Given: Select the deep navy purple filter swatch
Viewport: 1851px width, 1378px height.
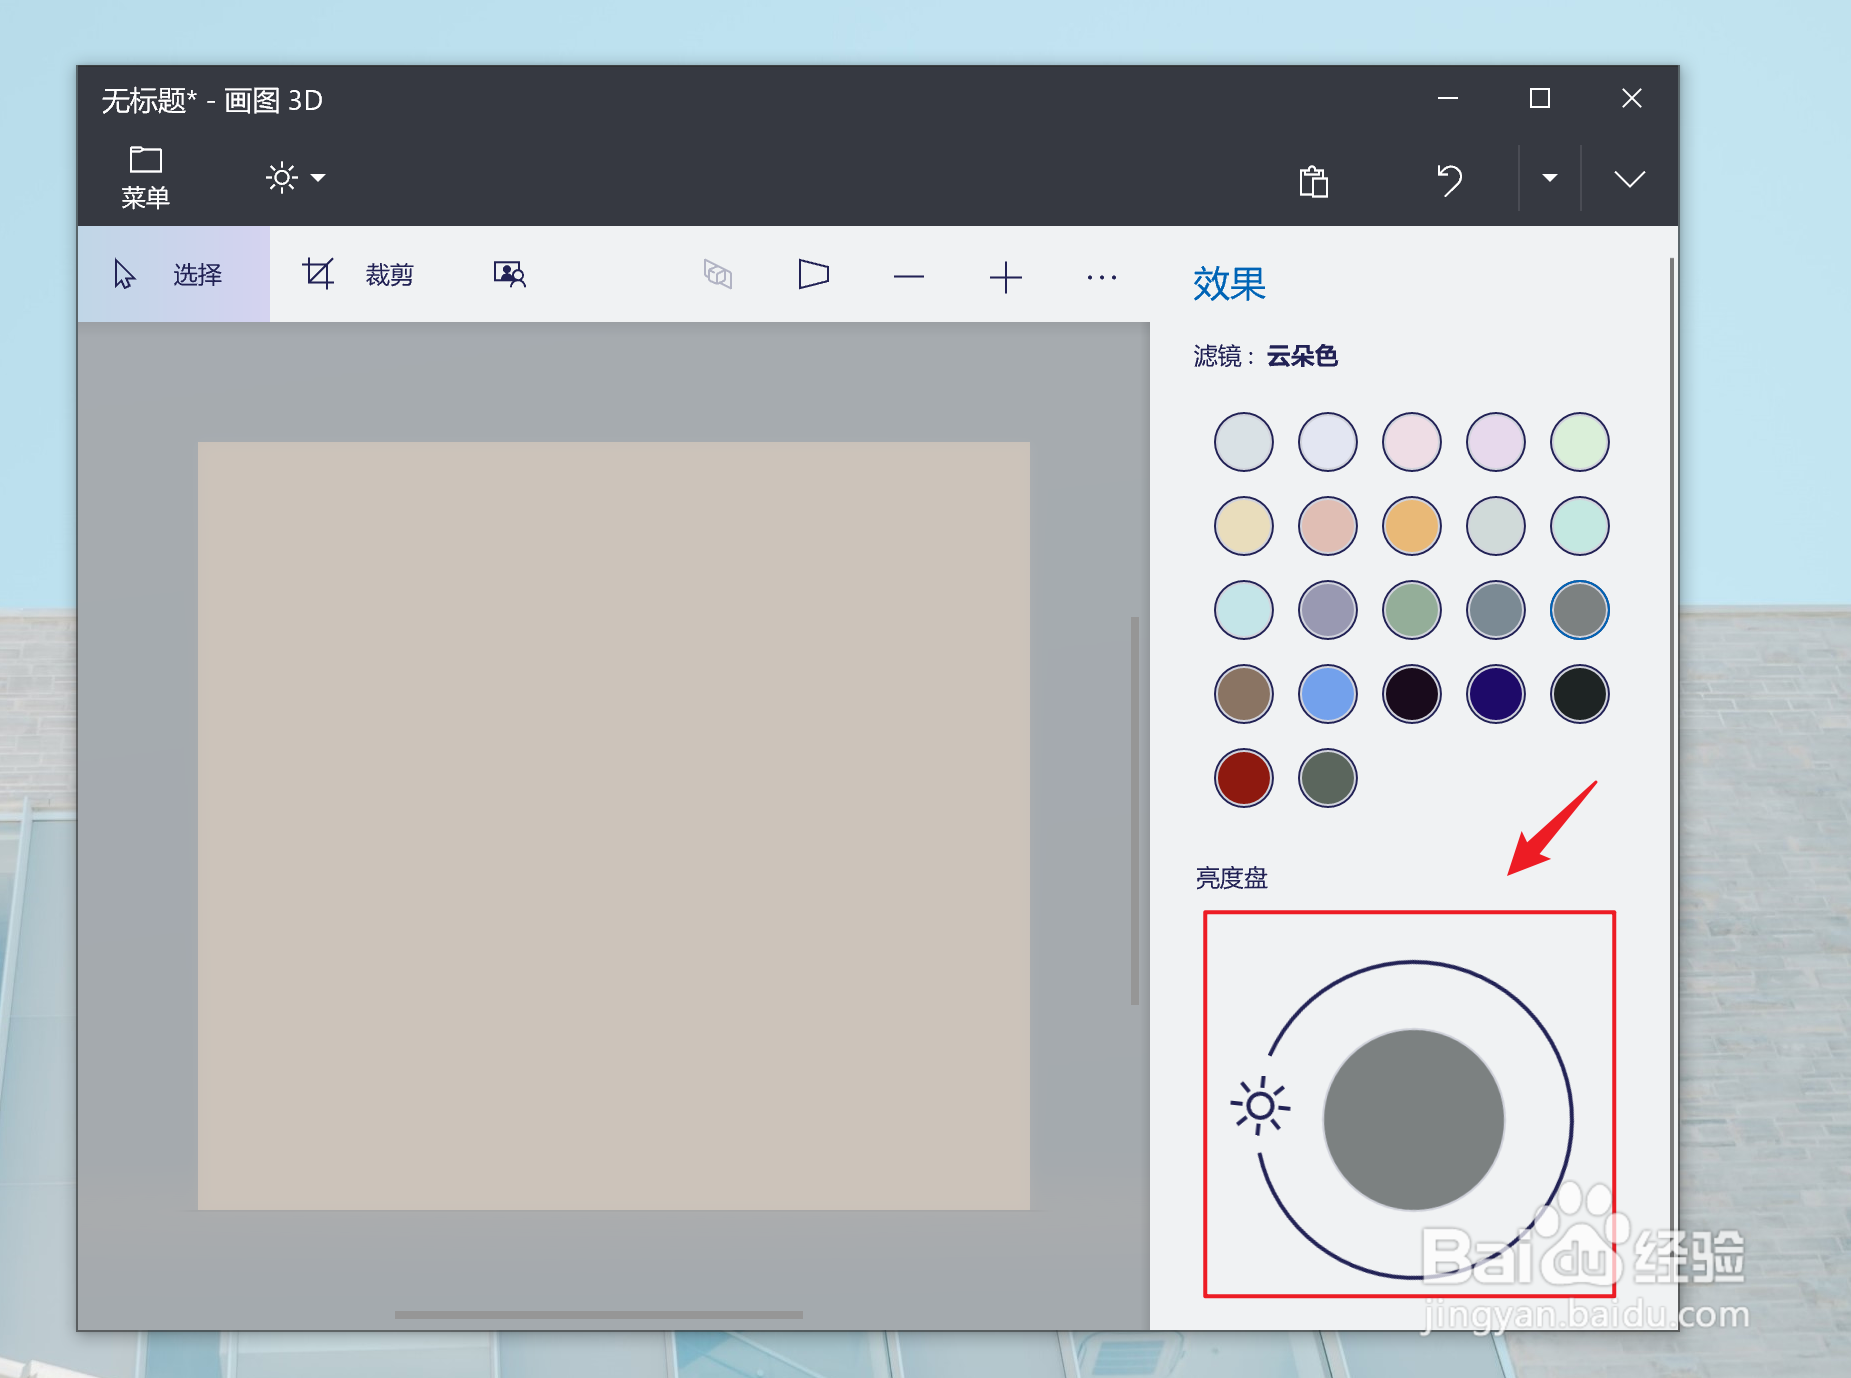Looking at the screenshot, I should 1496,694.
